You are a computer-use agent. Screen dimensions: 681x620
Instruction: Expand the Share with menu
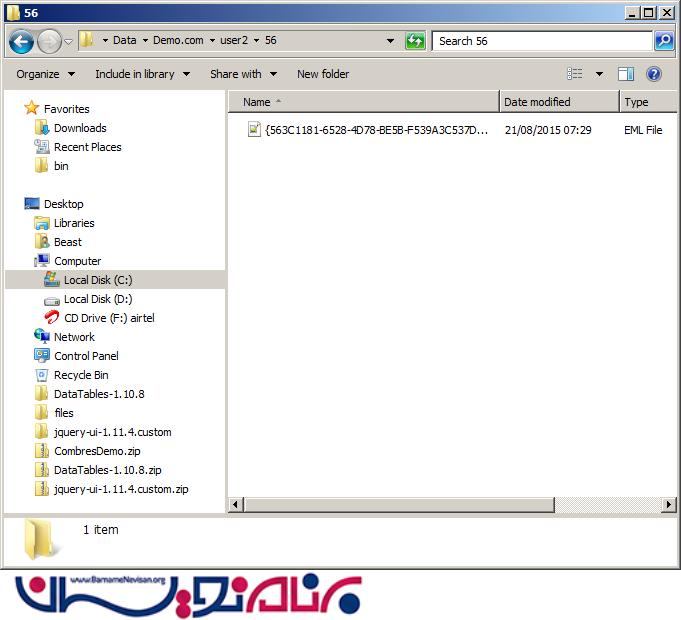pos(242,74)
